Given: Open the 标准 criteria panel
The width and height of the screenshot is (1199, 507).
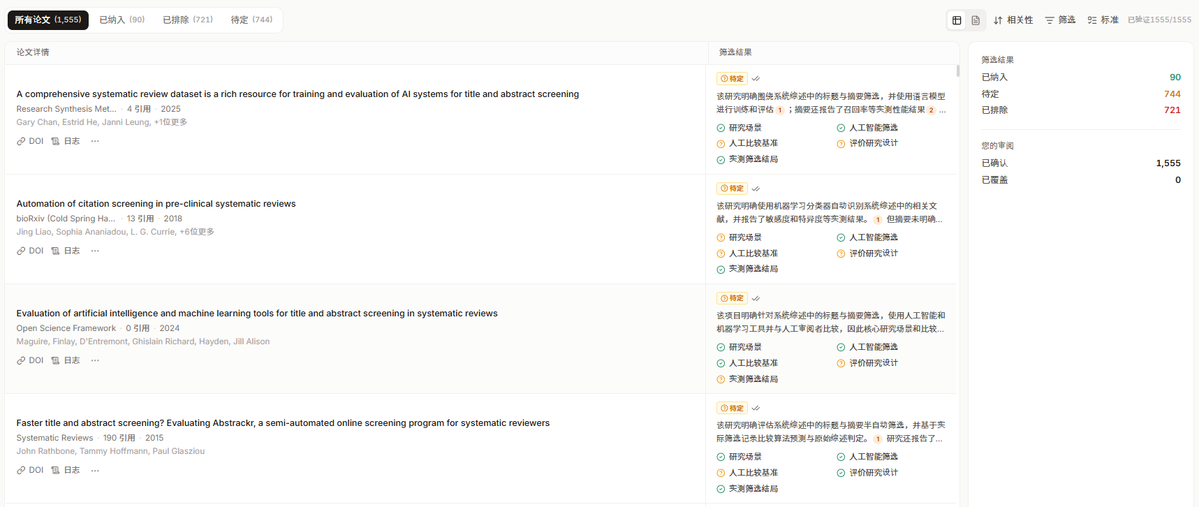Looking at the screenshot, I should (x=1103, y=21).
